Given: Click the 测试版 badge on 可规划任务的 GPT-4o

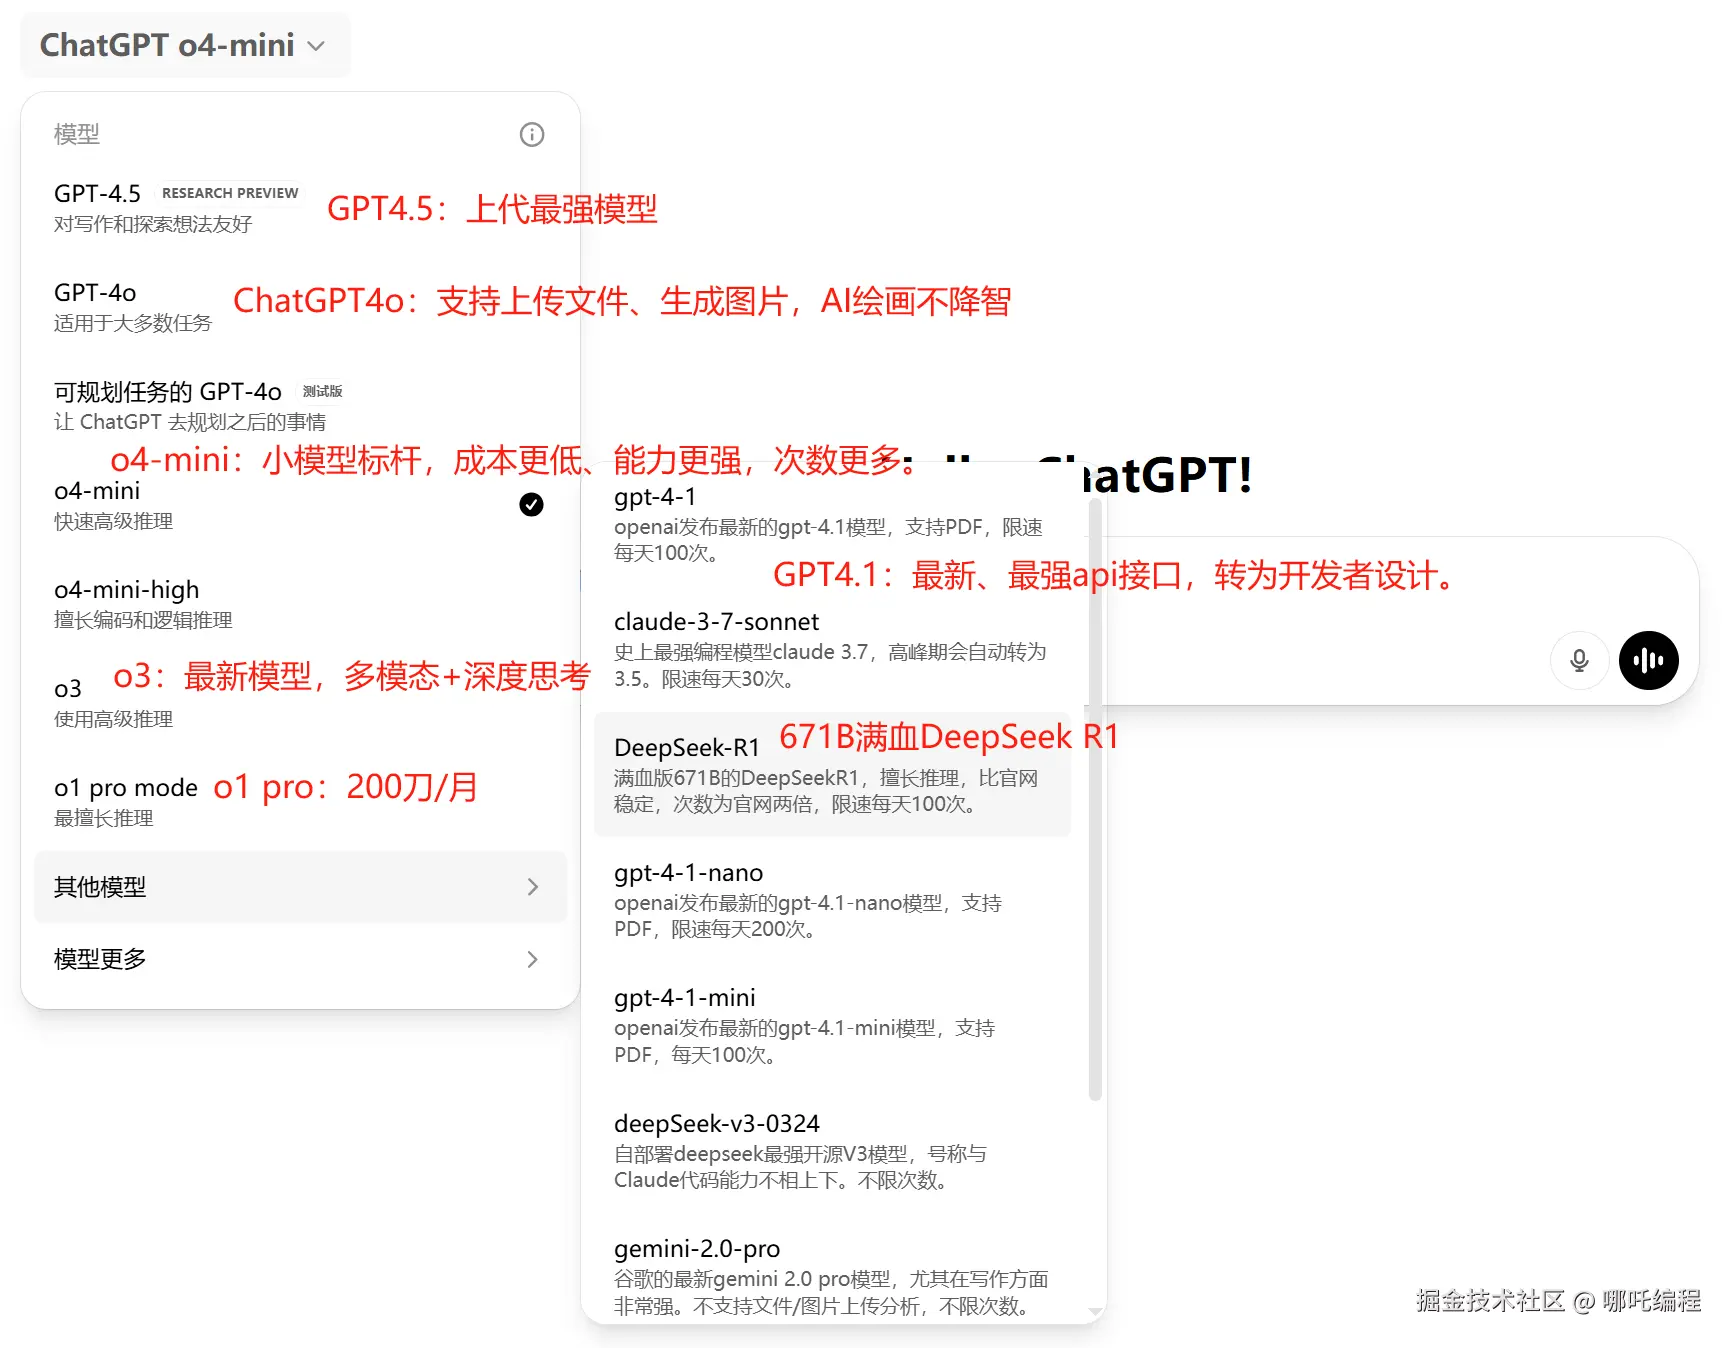Looking at the screenshot, I should coord(322,391).
